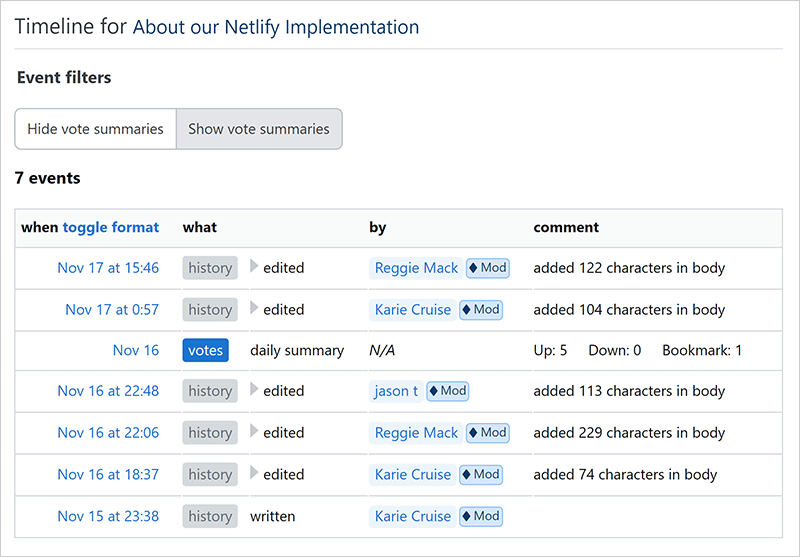Open Reggie Mack's profile from Nov 17 row

pyautogui.click(x=416, y=268)
